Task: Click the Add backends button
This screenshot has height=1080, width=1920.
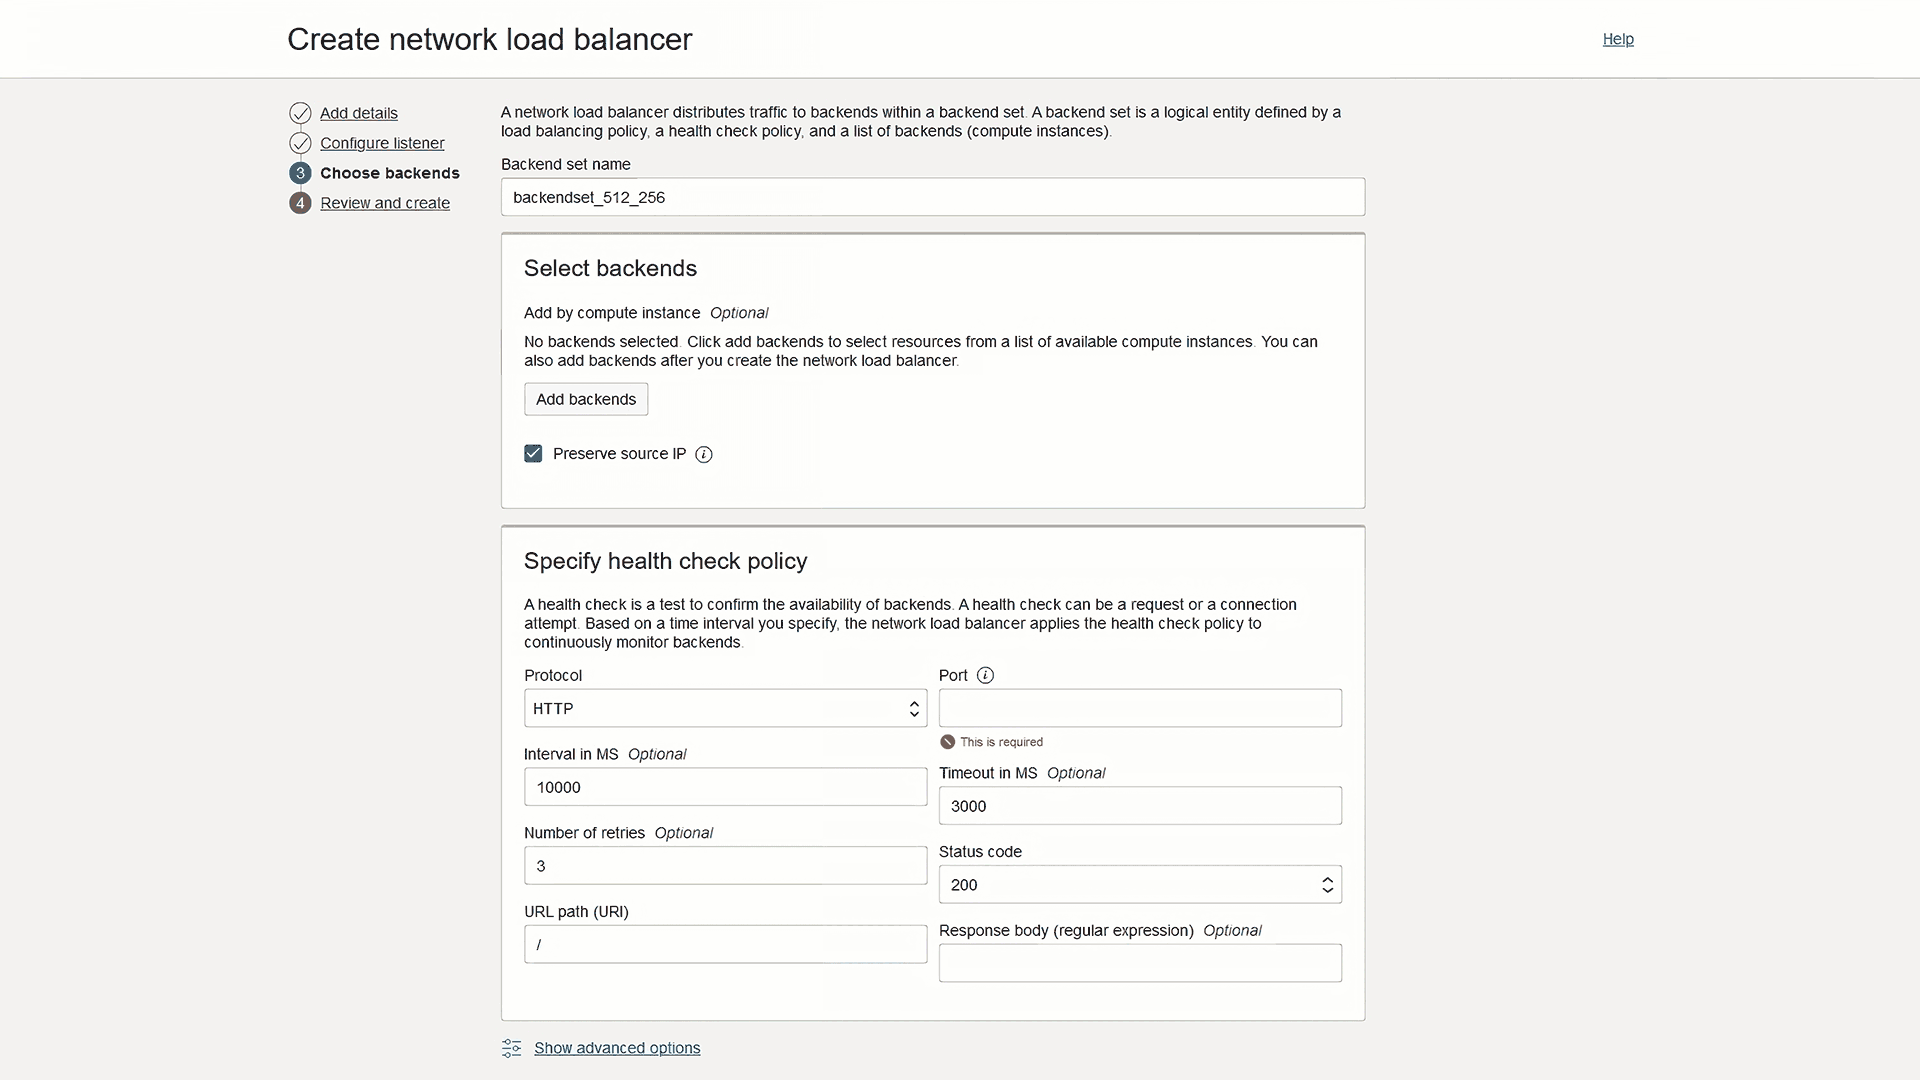Action: (x=585, y=398)
